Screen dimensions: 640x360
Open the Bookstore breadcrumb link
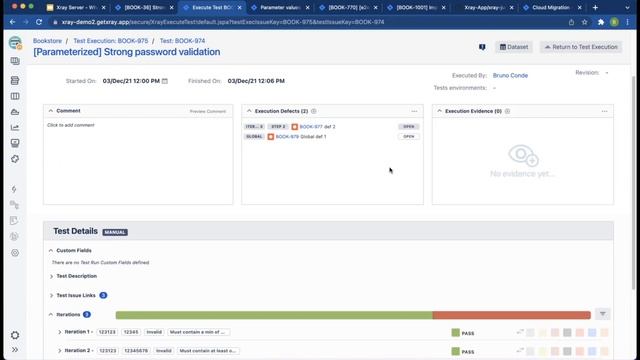pos(47,41)
